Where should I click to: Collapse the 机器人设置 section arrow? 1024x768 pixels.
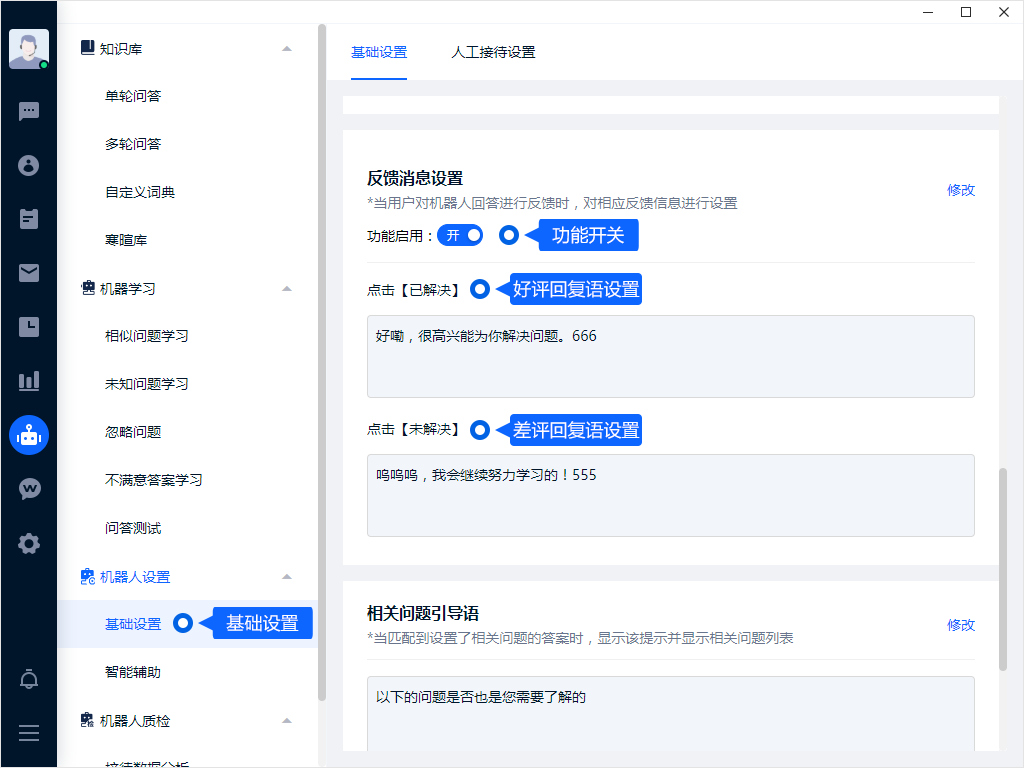(287, 576)
